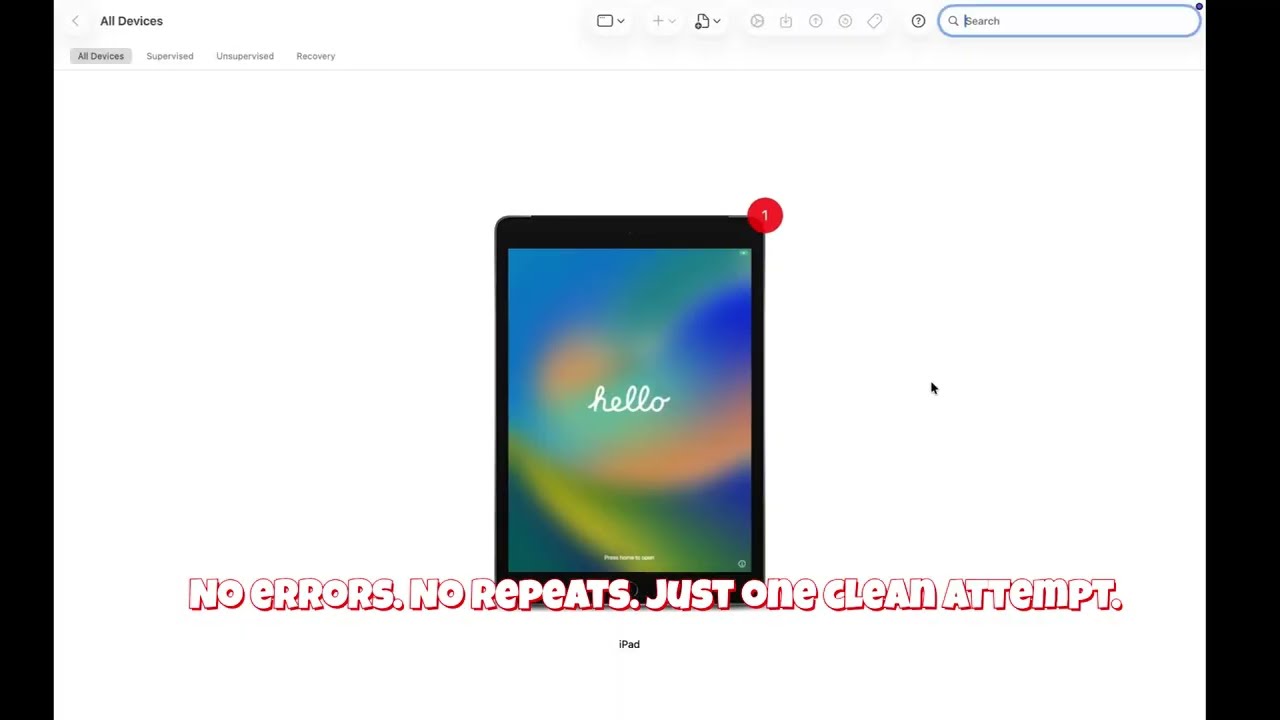Viewport: 1280px width, 720px height.
Task: Select the iPad device thumbnail
Action: tap(630, 410)
